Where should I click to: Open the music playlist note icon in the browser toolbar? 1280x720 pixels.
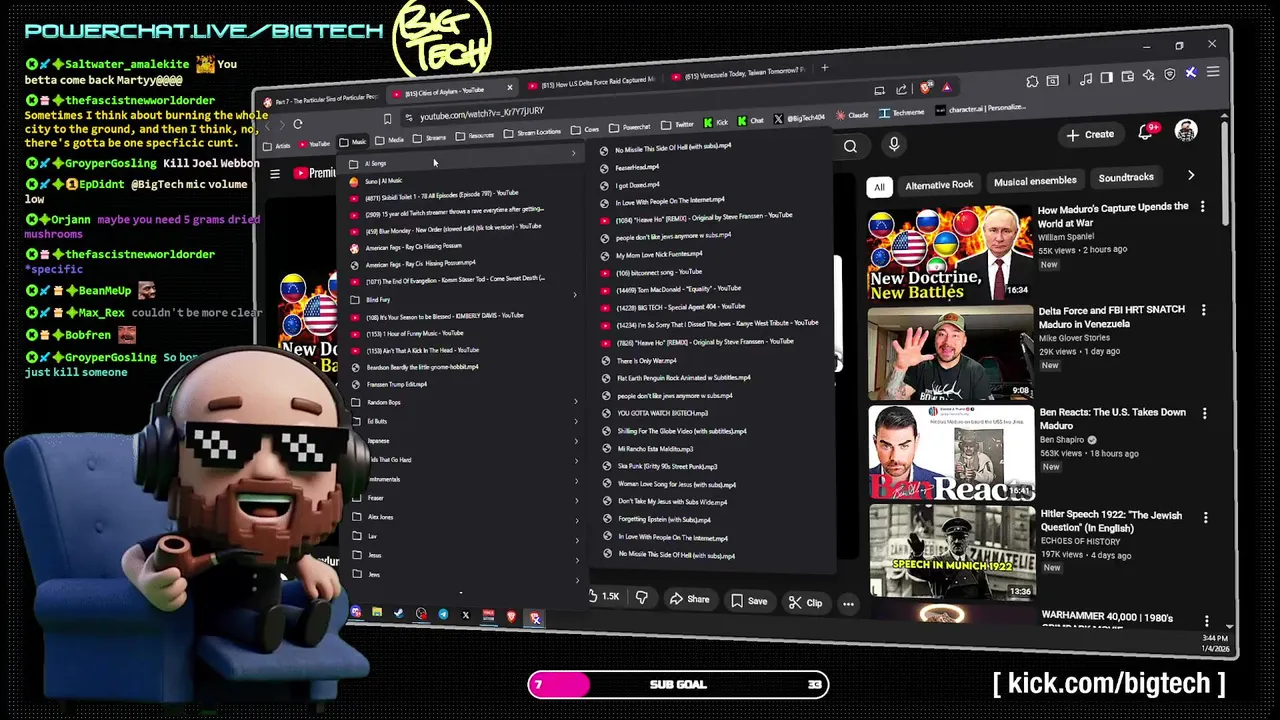[1088, 78]
